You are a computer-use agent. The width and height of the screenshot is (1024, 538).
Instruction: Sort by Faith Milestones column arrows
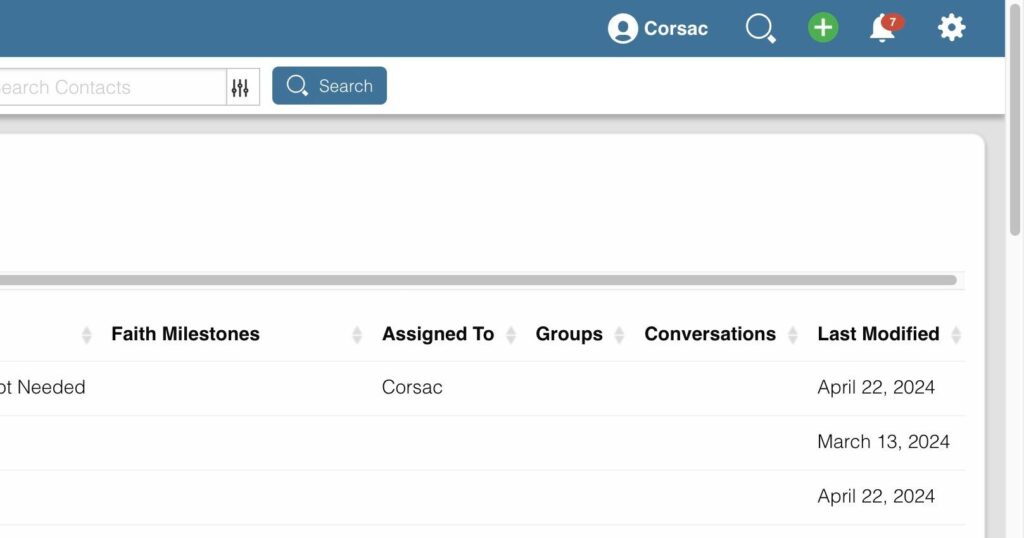pyautogui.click(x=357, y=335)
